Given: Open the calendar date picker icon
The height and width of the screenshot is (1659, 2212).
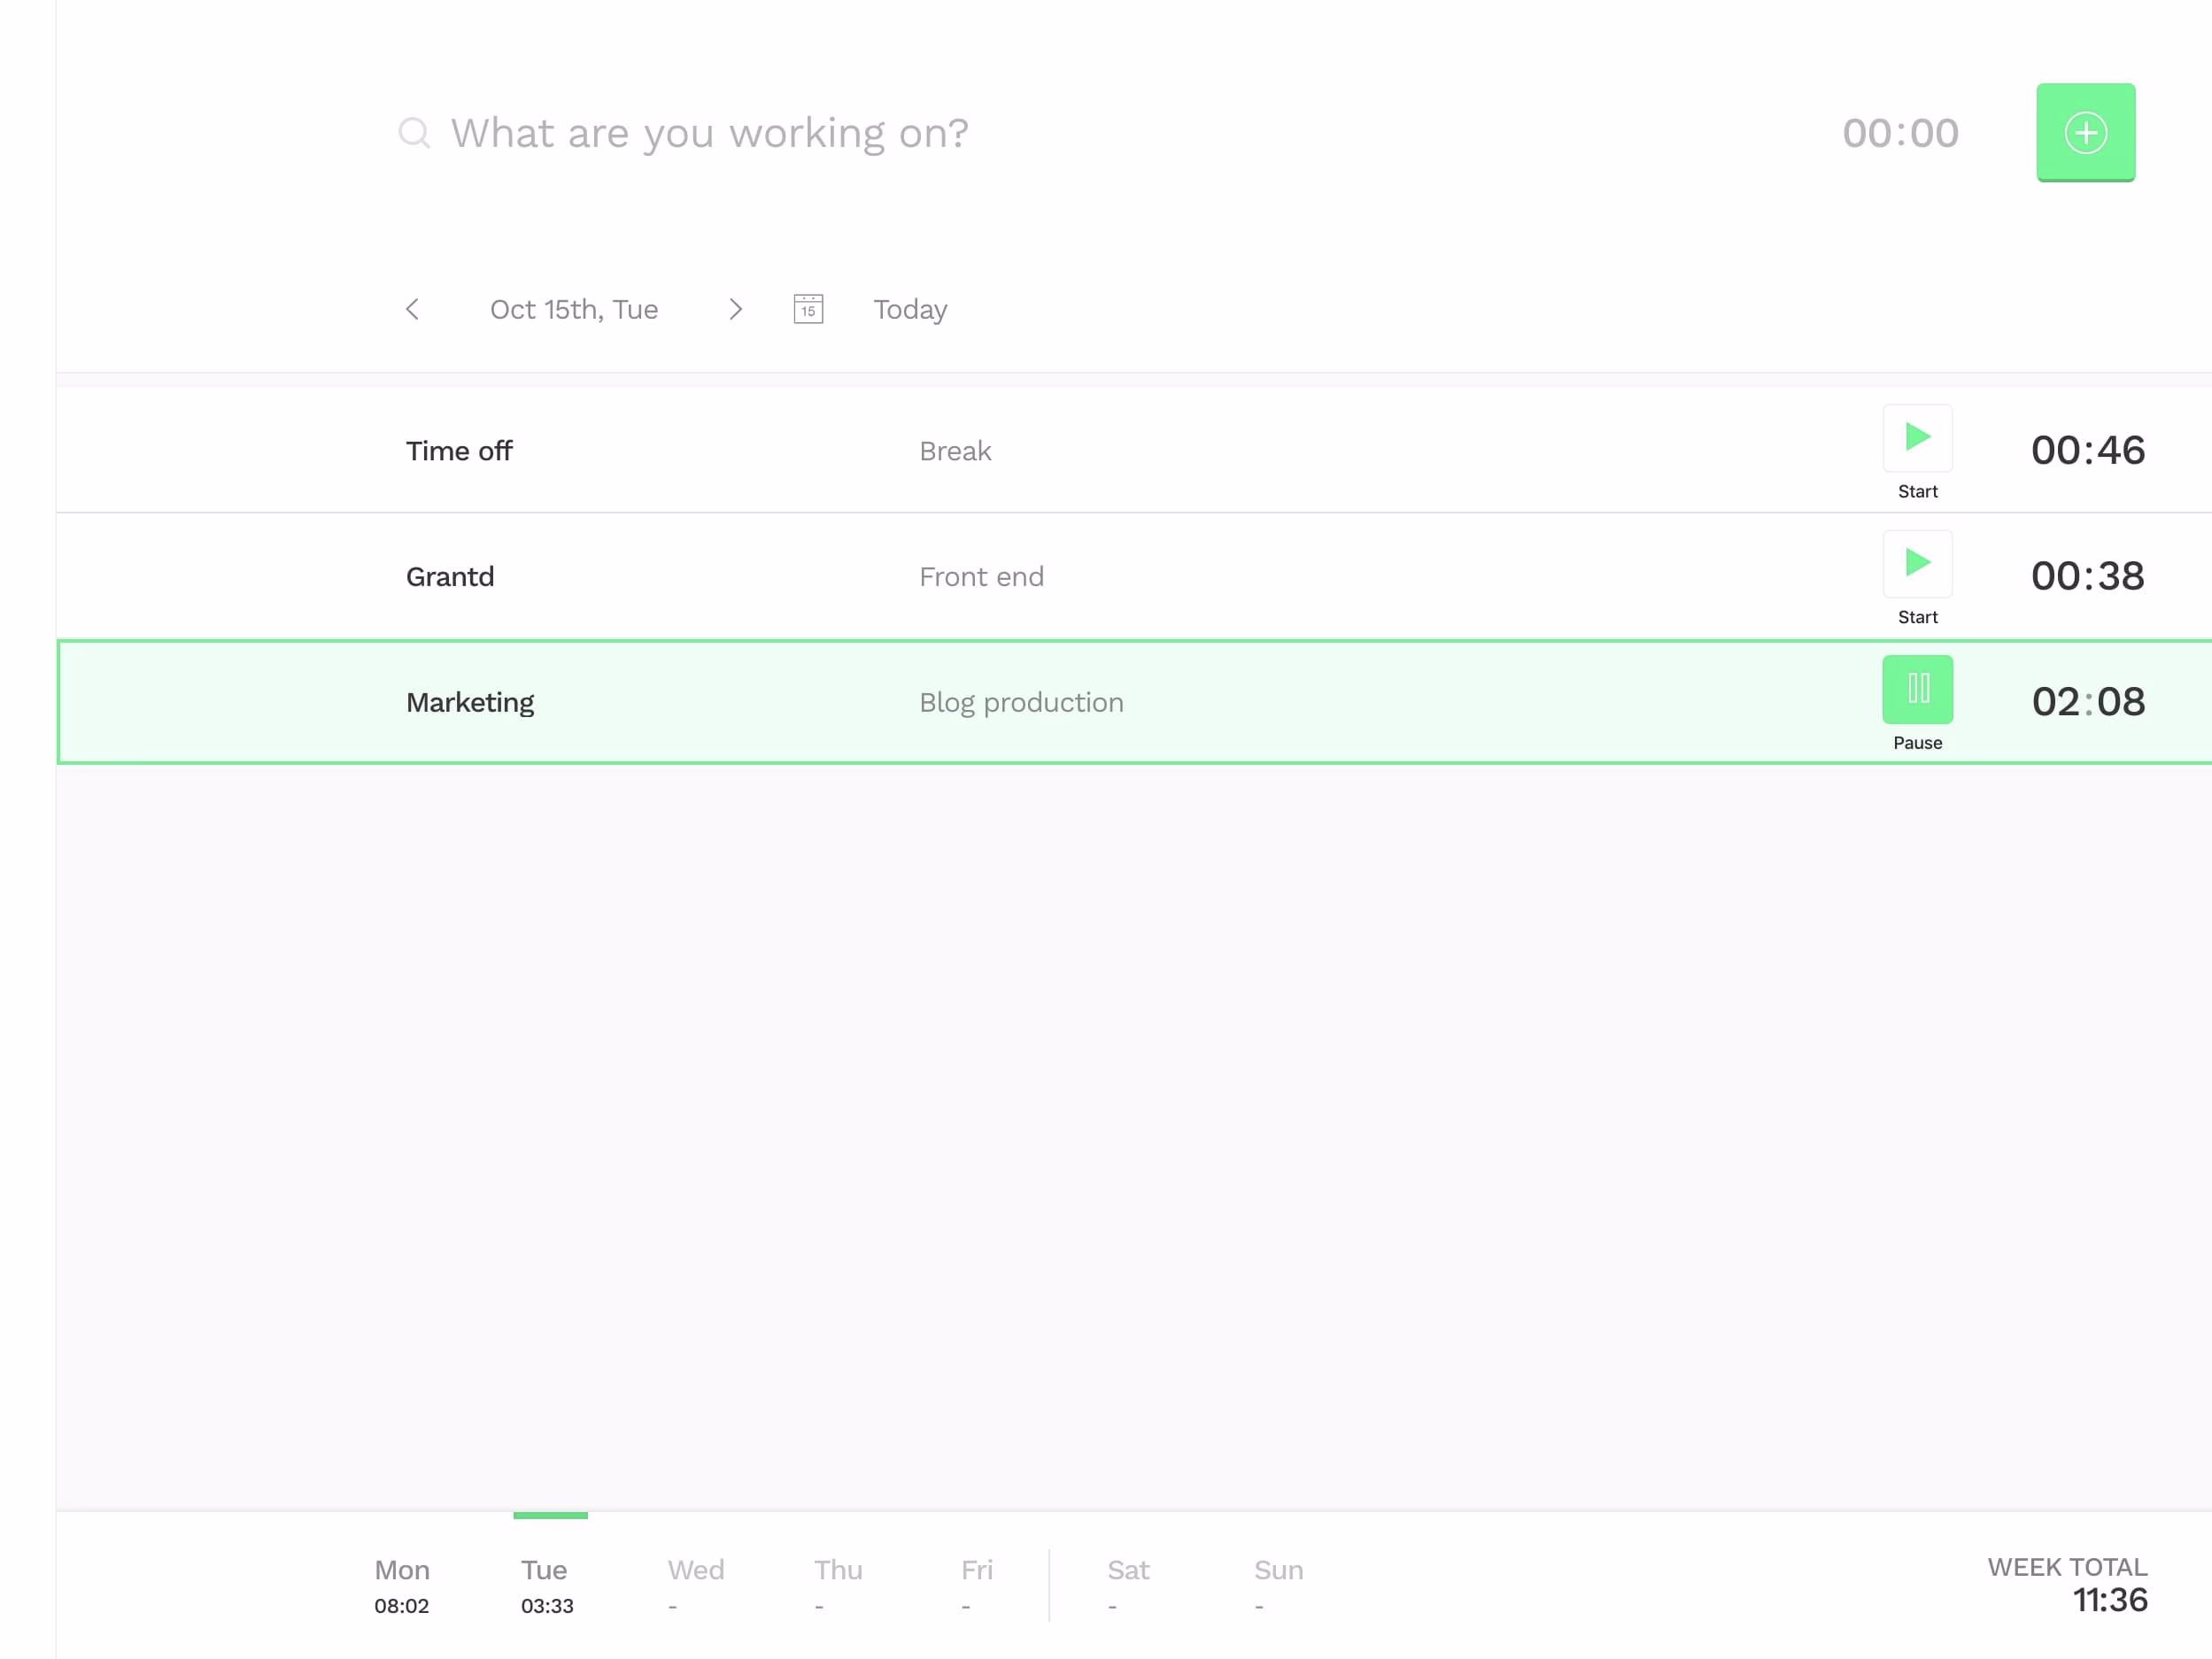Looking at the screenshot, I should [808, 309].
